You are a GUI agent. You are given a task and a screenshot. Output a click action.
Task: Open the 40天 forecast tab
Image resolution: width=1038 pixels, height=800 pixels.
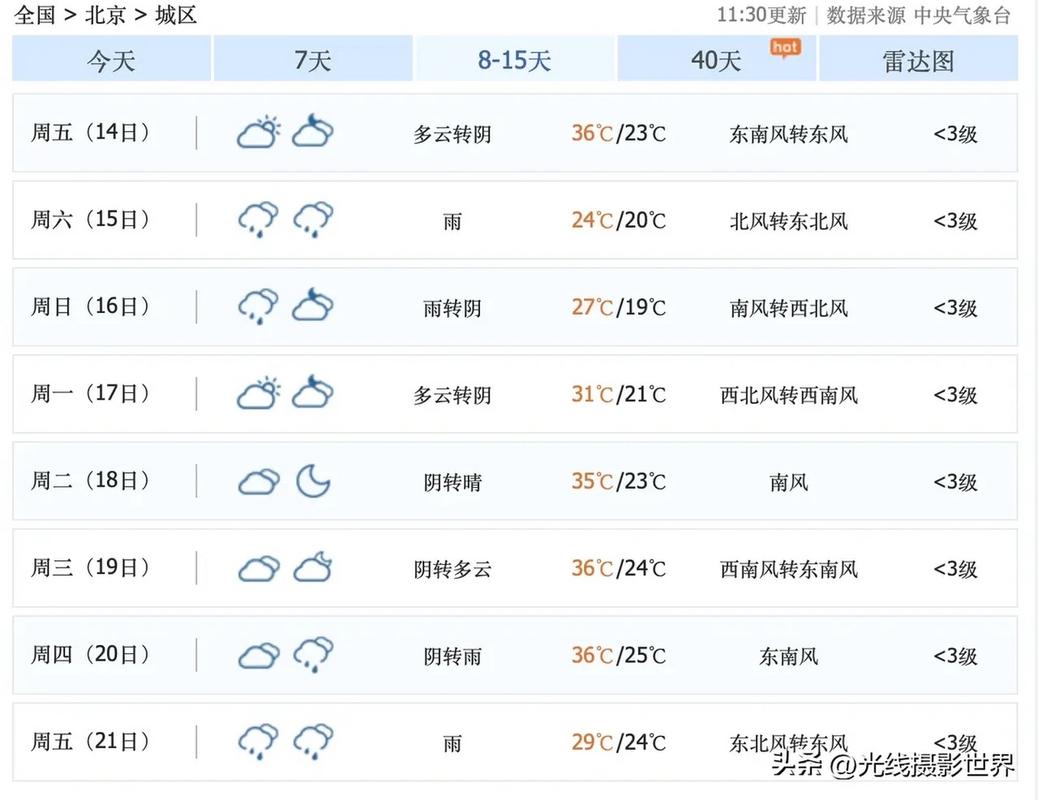click(x=716, y=59)
